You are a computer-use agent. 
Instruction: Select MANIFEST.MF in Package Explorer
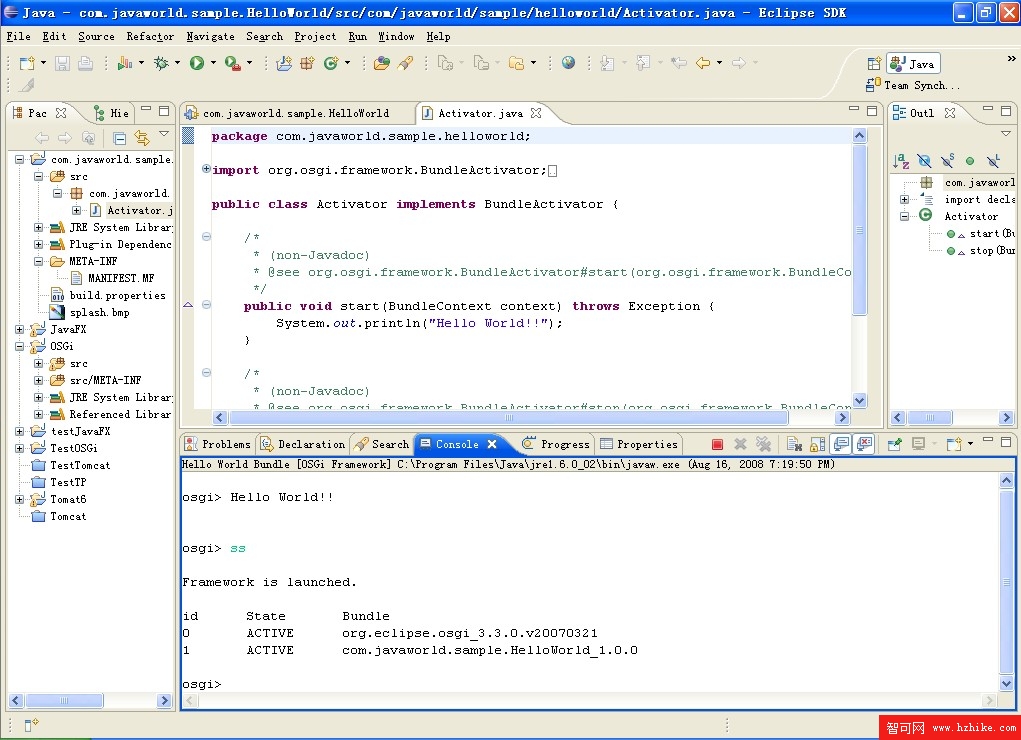coord(121,278)
